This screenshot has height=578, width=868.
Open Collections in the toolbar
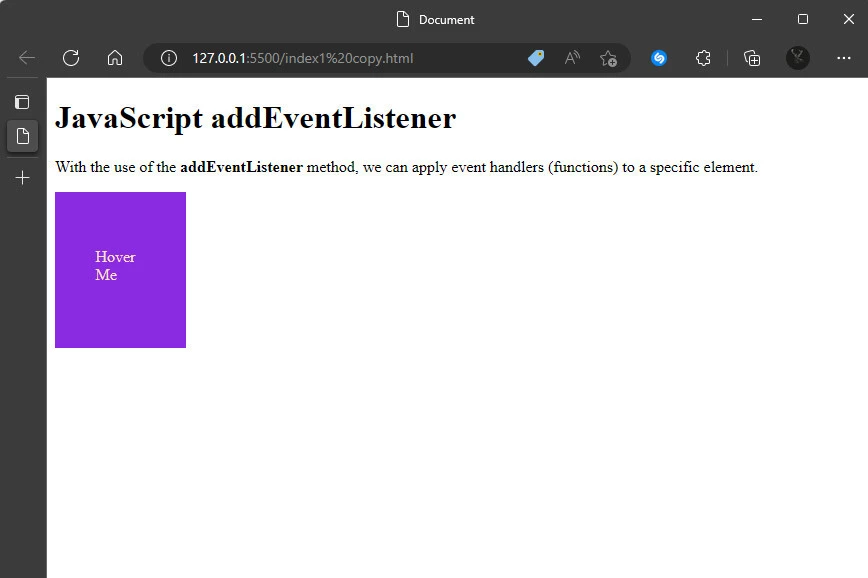pos(751,58)
